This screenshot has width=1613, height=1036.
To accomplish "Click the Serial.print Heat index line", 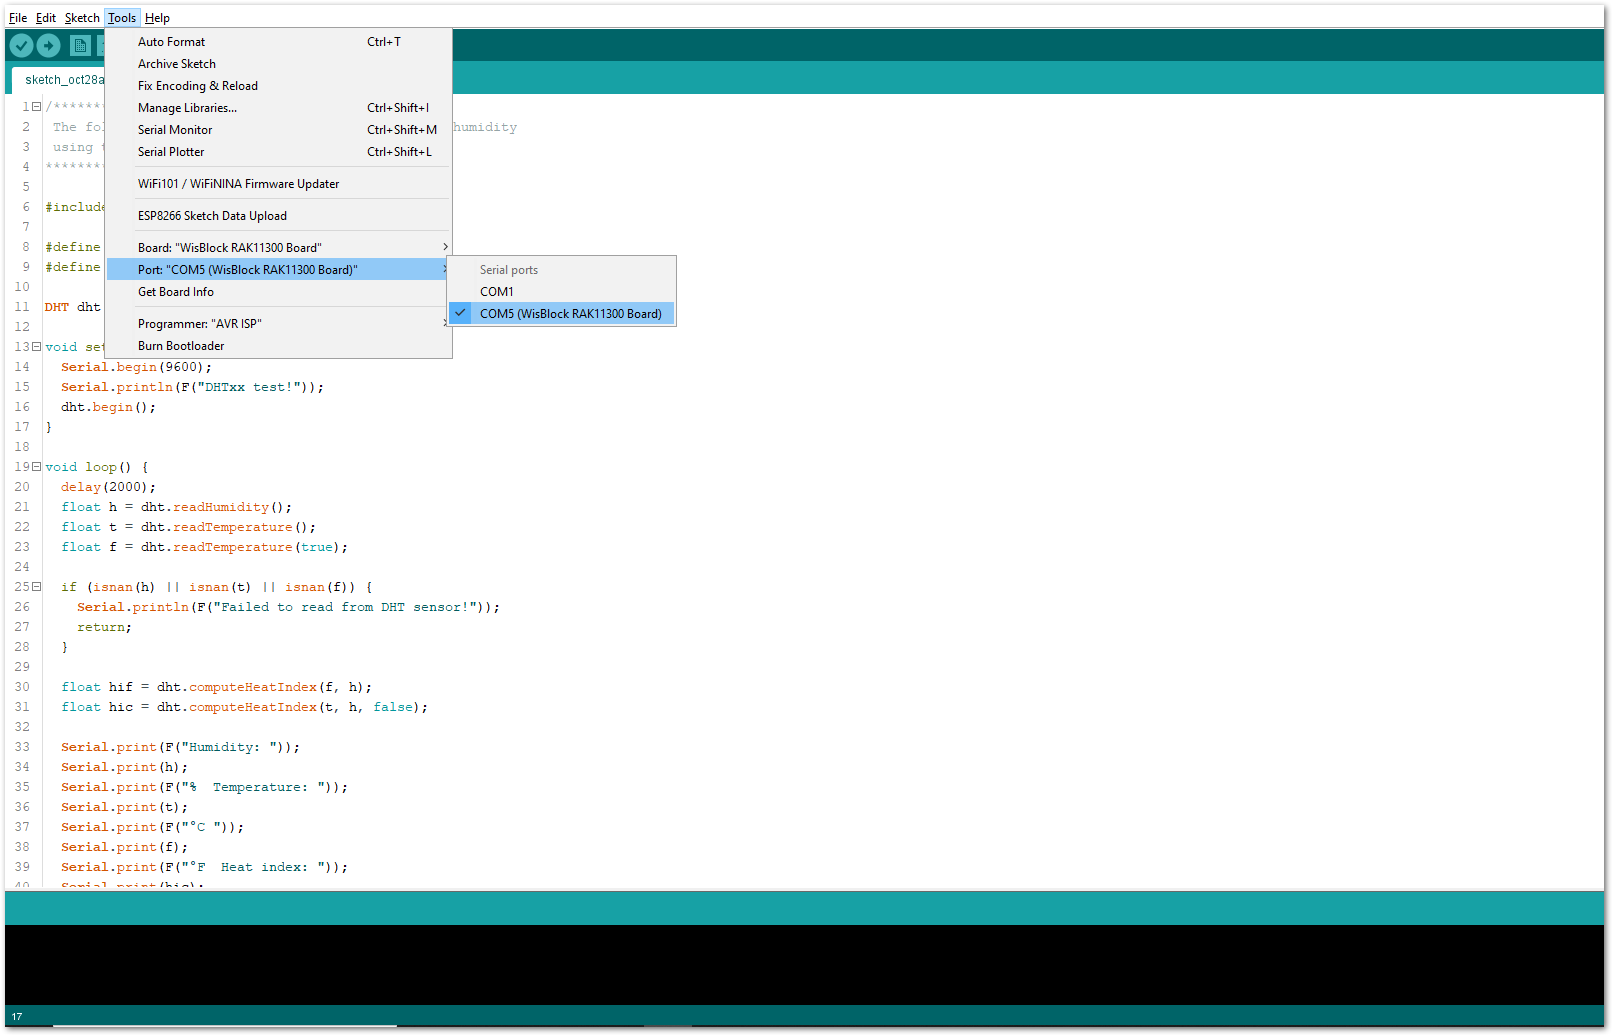I will point(204,867).
